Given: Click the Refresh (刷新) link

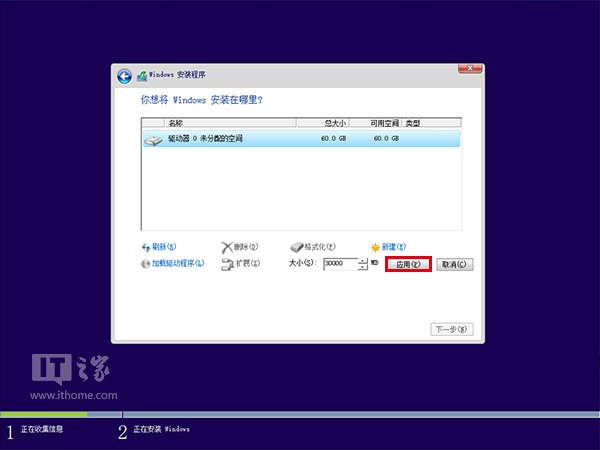Looking at the screenshot, I should [164, 247].
